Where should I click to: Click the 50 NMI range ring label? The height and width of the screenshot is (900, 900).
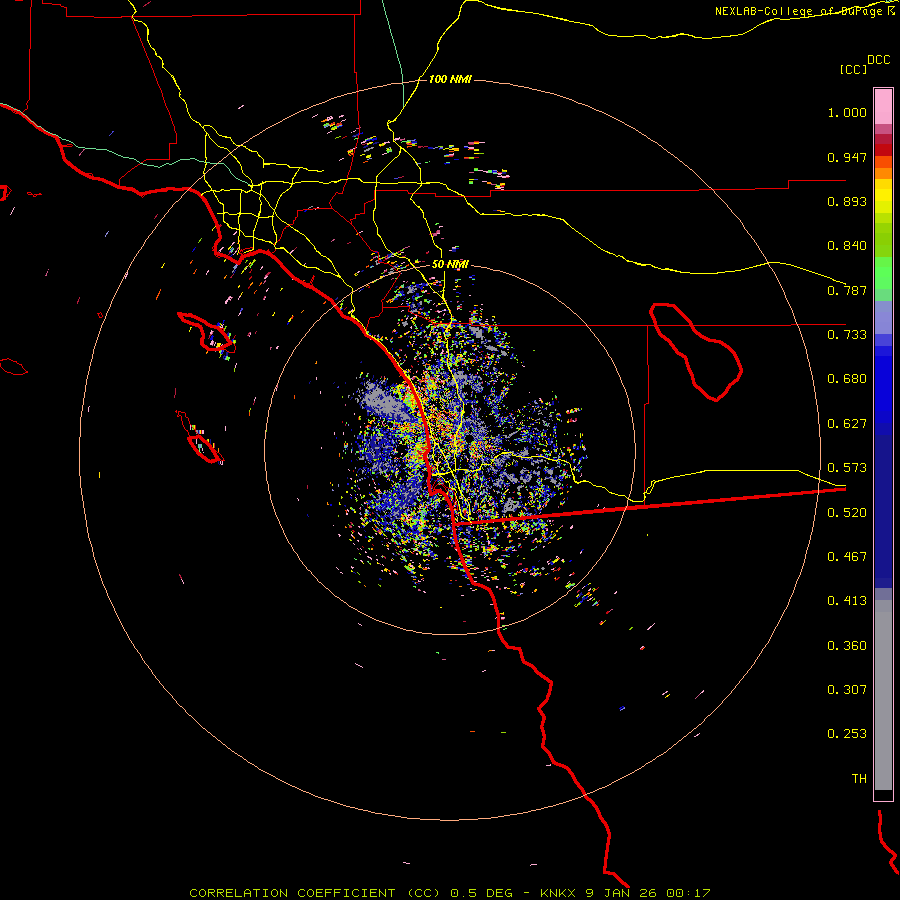450,265
